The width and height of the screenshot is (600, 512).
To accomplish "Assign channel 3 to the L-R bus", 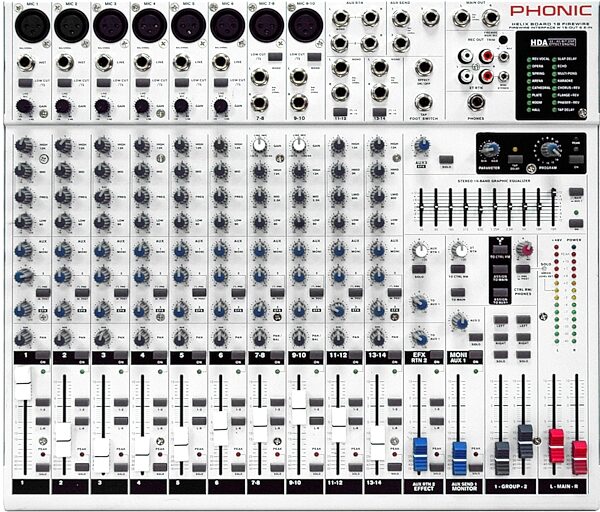I will [x=121, y=421].
